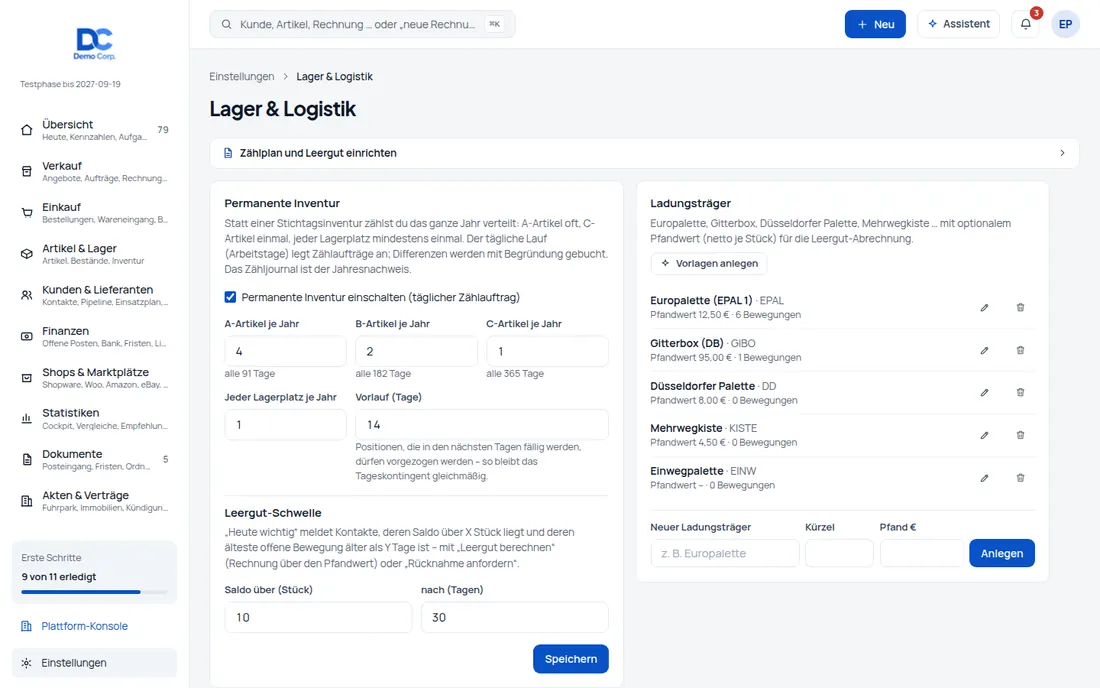Viewport: 1100px width, 688px height.
Task: Focus the Saldo über (Stück) field
Action: [x=318, y=618]
